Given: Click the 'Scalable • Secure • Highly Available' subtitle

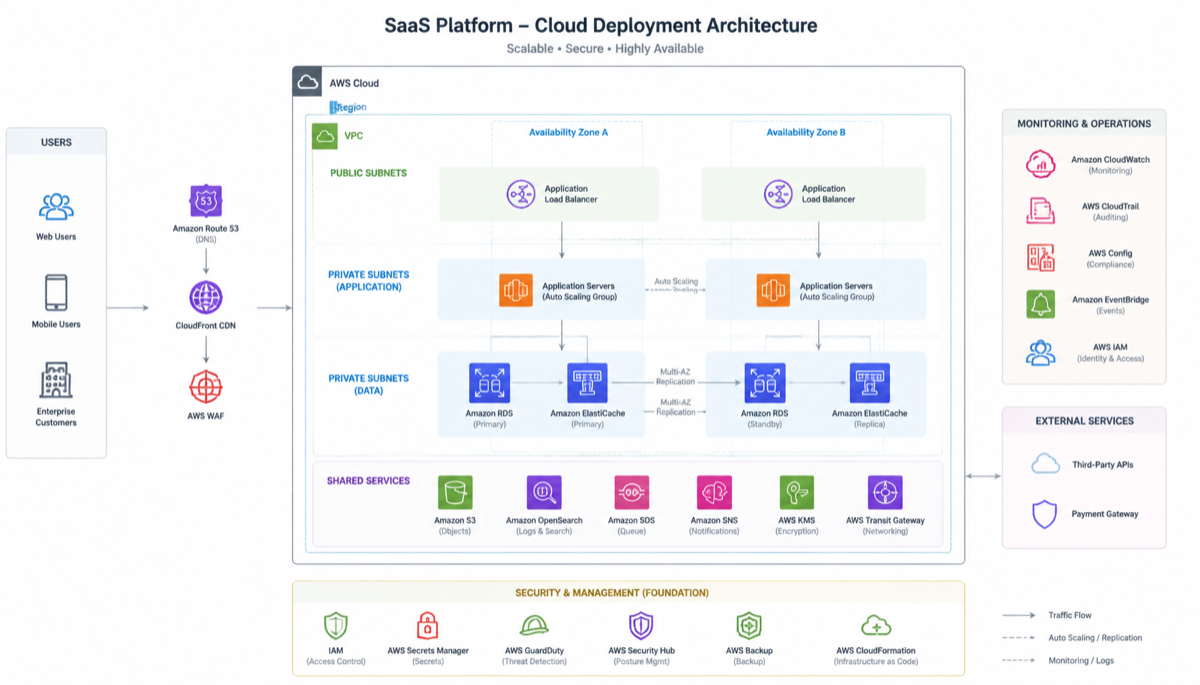Looking at the screenshot, I should click(605, 49).
